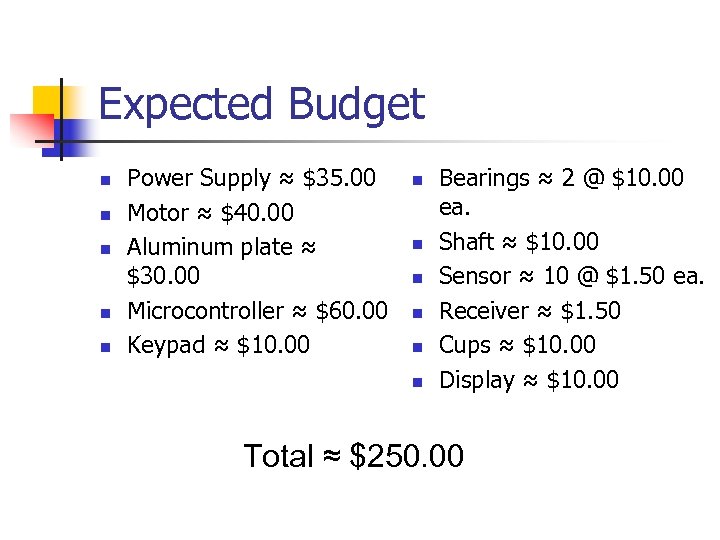This screenshot has height=540, width=720.
Task: Click the "Shaft ≈ $10.00" item
Action: [519, 242]
